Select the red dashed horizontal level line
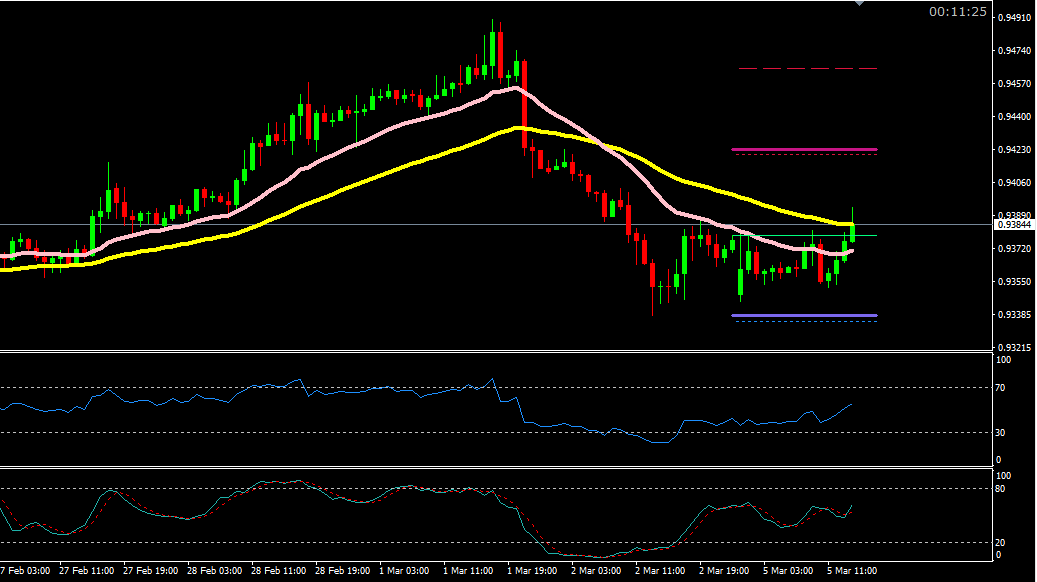 click(808, 68)
